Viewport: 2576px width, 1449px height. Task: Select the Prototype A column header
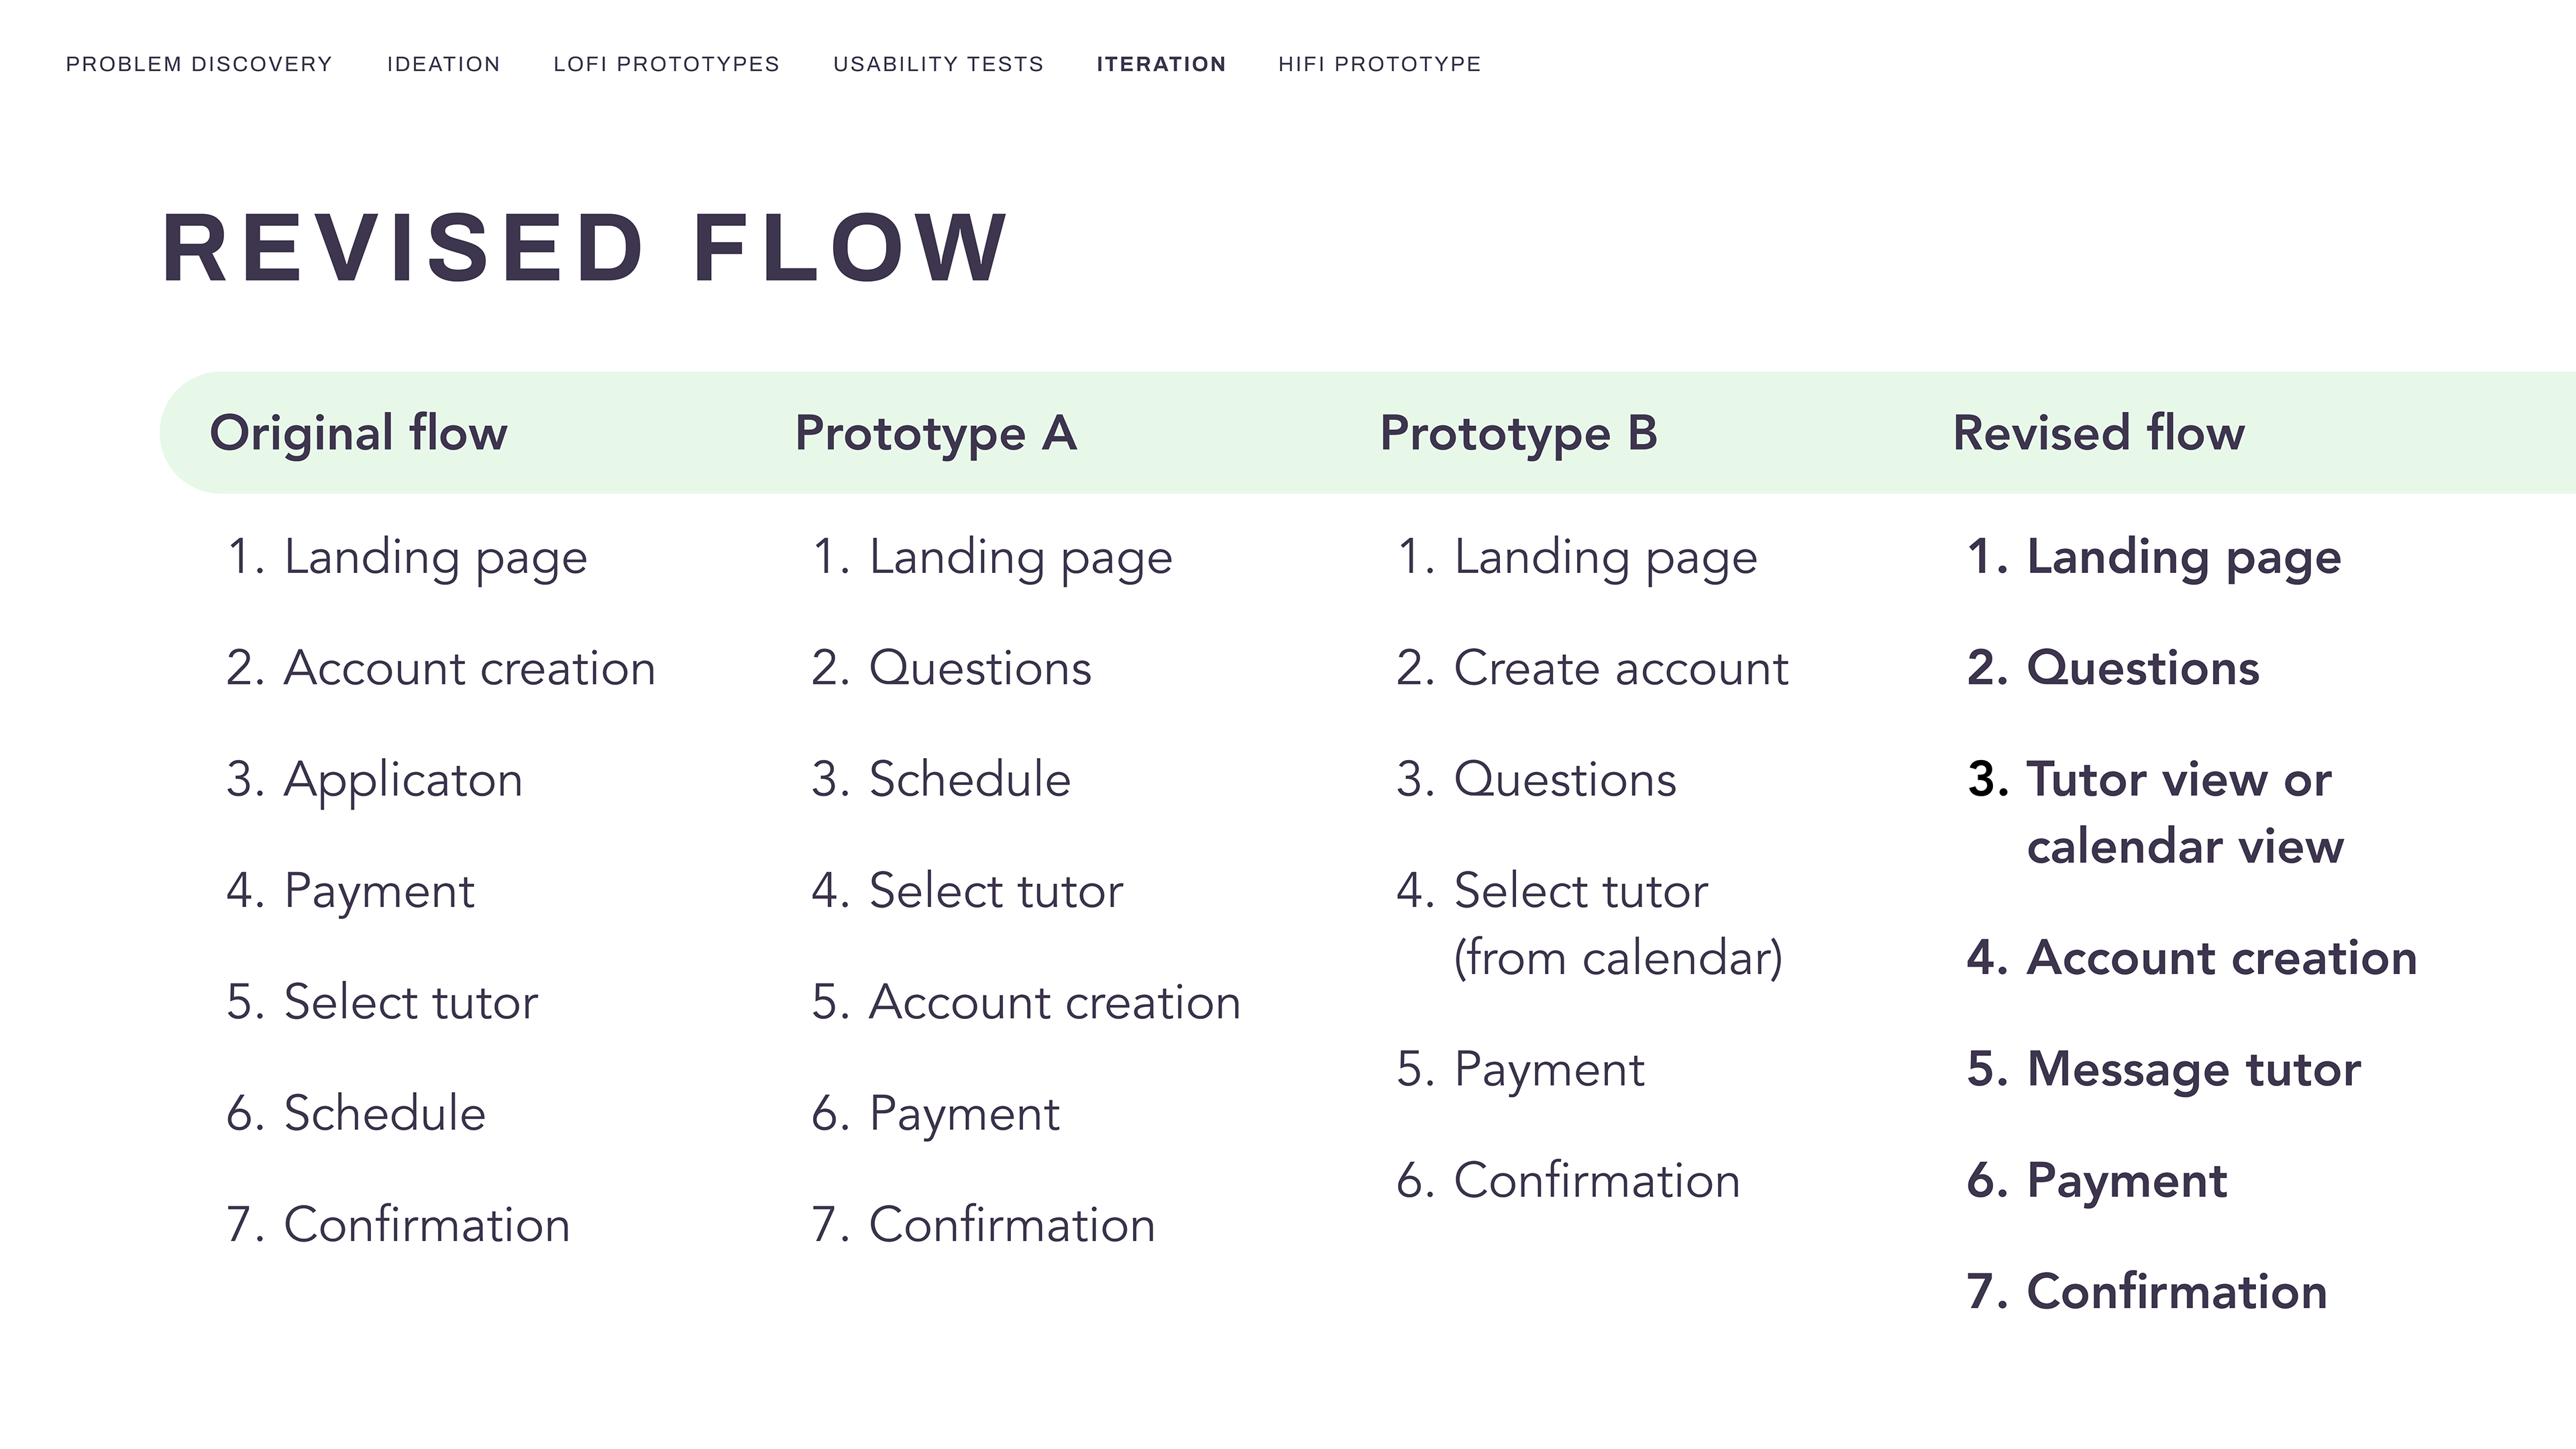pyautogui.click(x=936, y=434)
